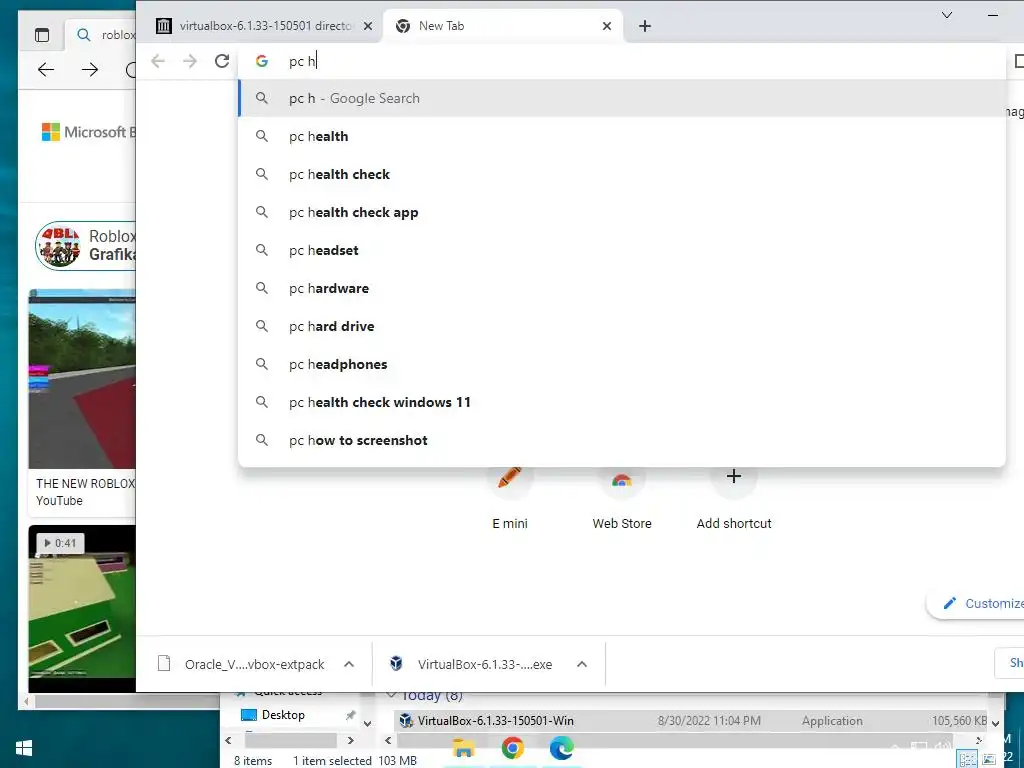Click Edge window forward arrow
1024x768 pixels.
coord(90,70)
